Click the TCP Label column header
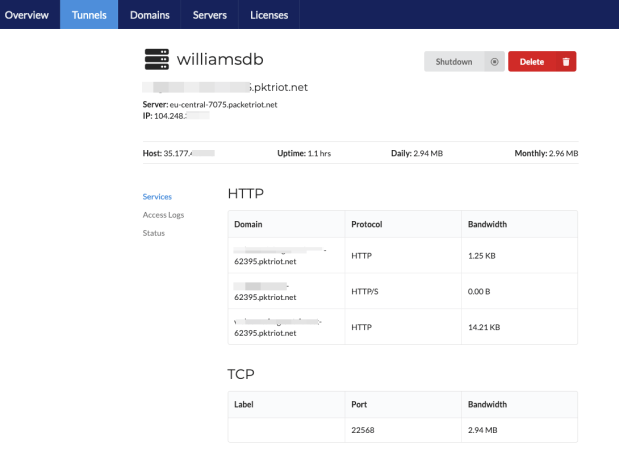 coord(244,405)
